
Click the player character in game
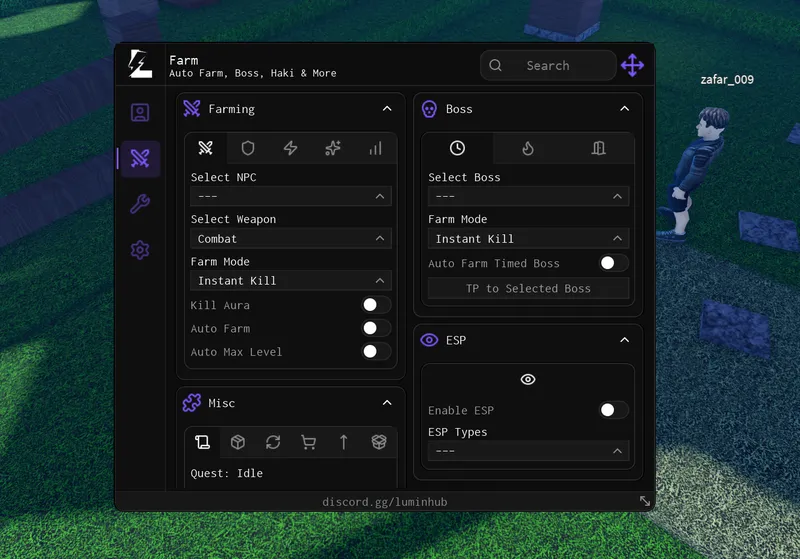[x=696, y=173]
